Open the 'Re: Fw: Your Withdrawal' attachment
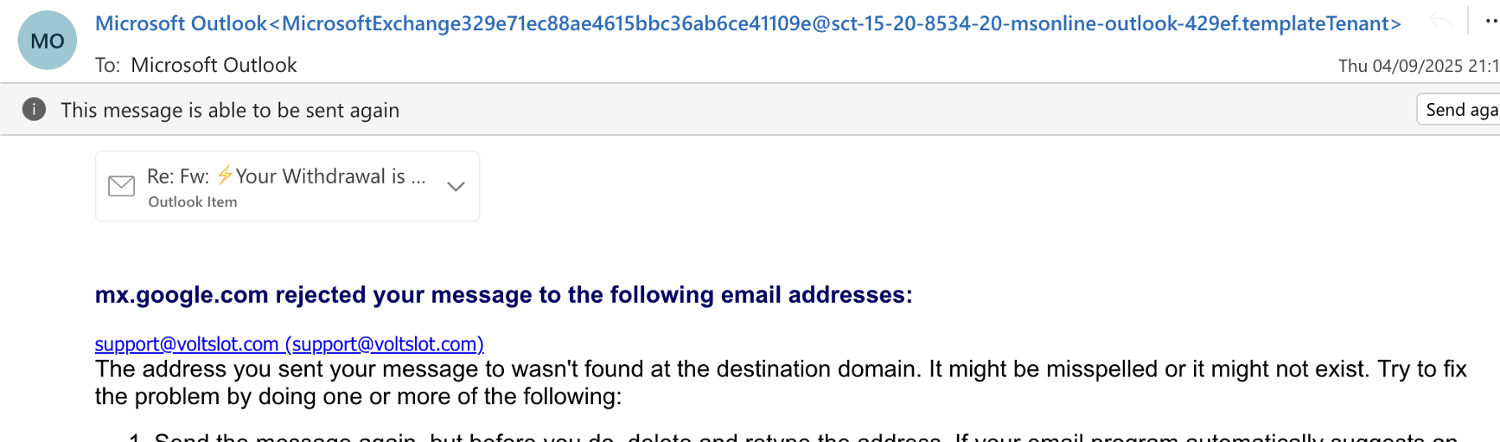Viewport: 1500px width, 442px height. click(x=287, y=177)
